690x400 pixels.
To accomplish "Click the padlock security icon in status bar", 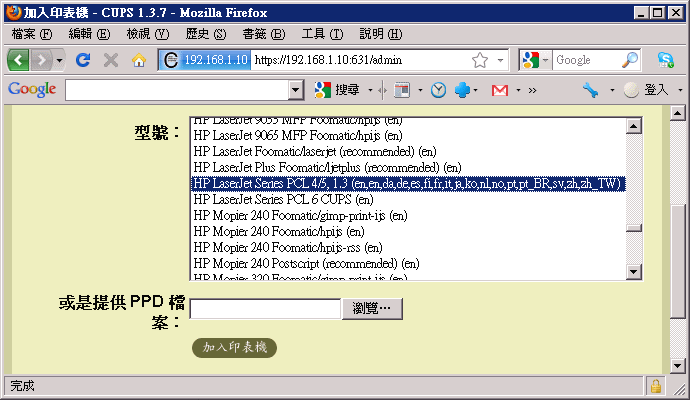I will pyautogui.click(x=656, y=386).
